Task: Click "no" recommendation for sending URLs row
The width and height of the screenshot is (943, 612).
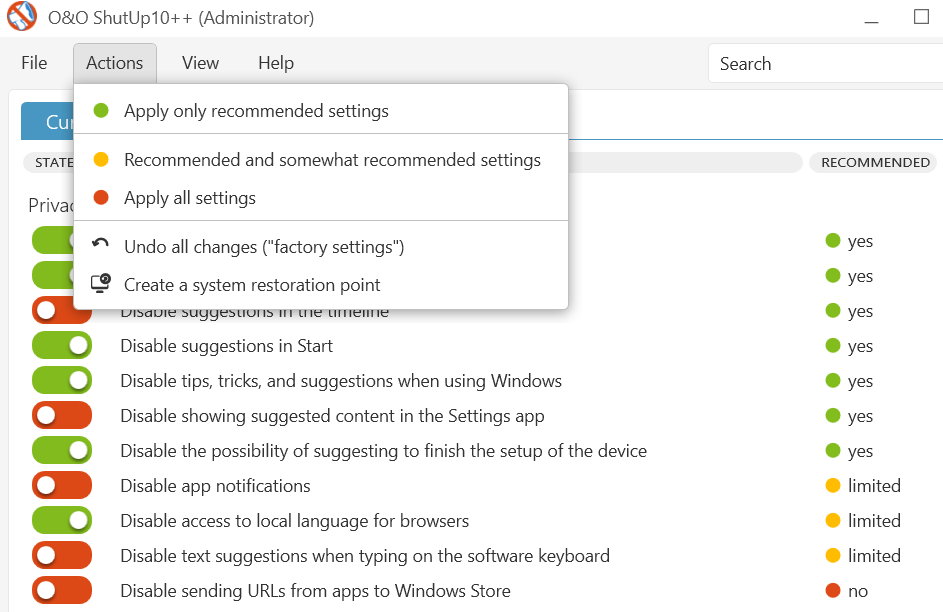Action: pos(847,591)
